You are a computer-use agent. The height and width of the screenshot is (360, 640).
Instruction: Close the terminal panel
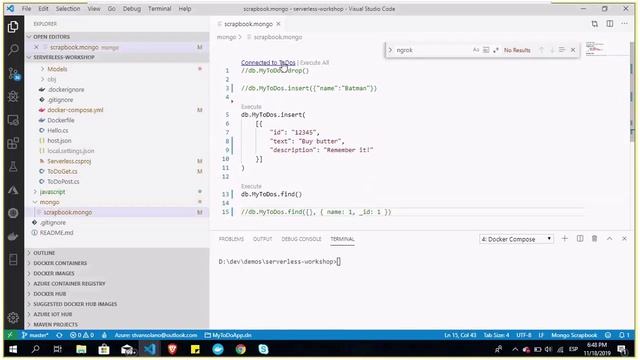pyautogui.click(x=624, y=239)
